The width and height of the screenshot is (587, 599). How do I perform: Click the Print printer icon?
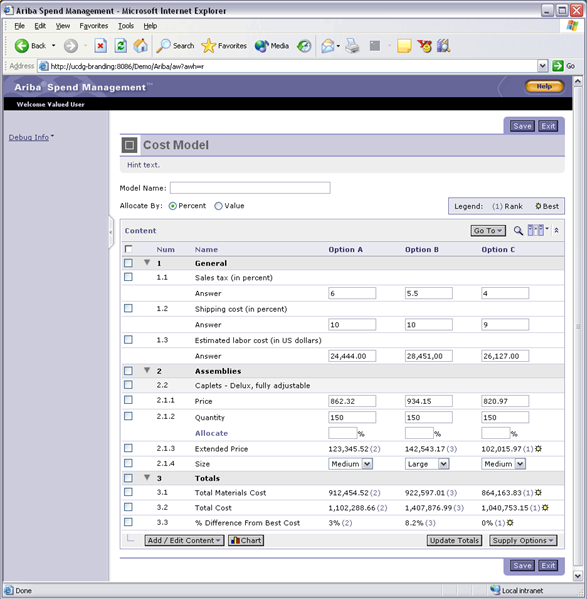[353, 46]
